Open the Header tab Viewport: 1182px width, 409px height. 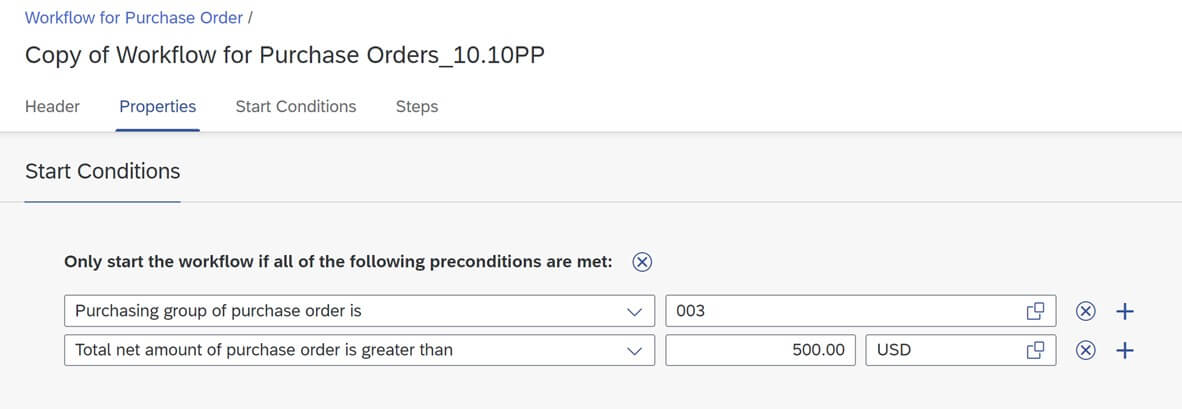(52, 106)
